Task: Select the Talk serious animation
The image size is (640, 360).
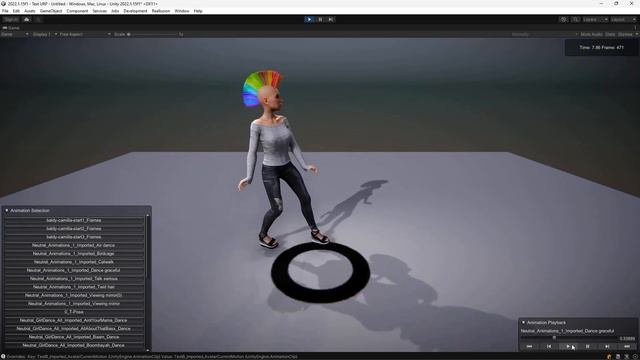Action: pos(74,279)
